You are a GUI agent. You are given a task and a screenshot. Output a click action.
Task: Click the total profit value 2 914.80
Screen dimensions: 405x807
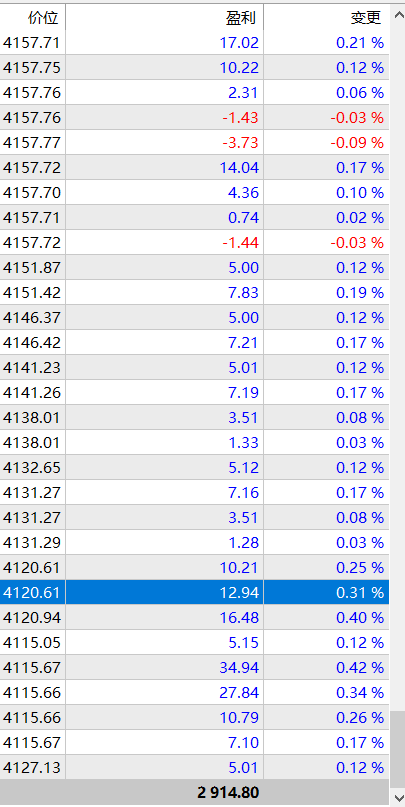pos(228,793)
